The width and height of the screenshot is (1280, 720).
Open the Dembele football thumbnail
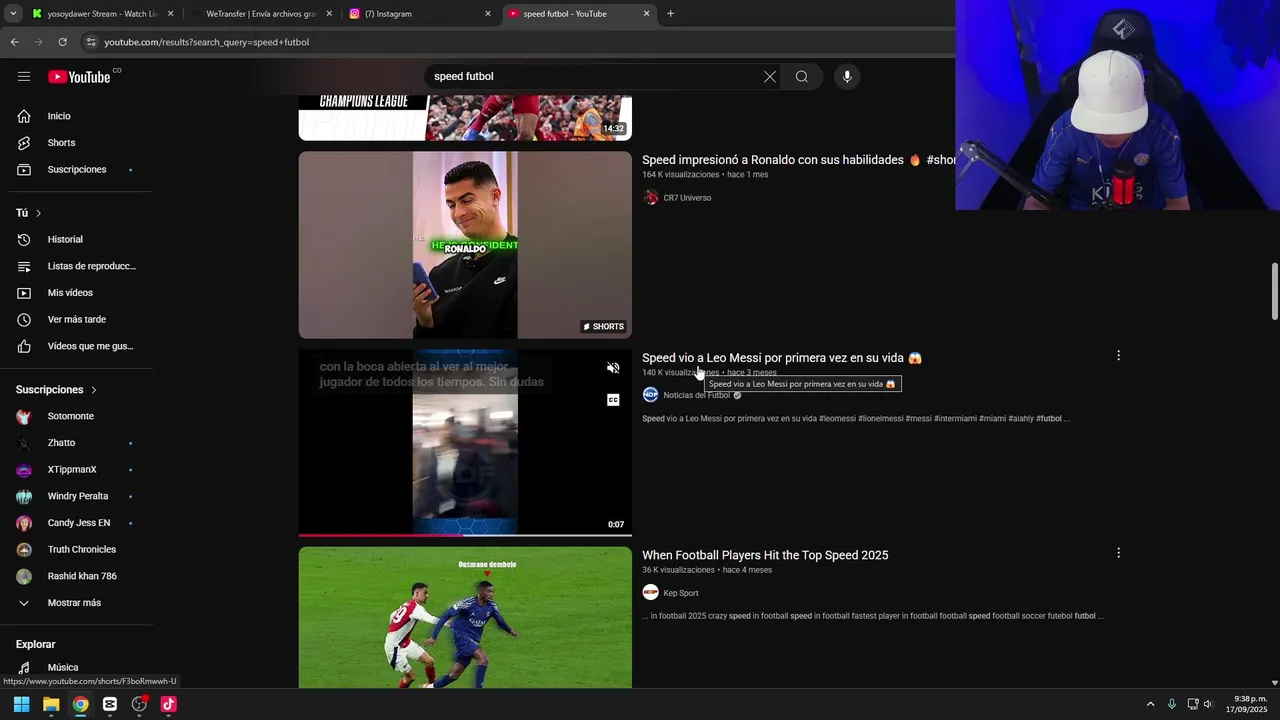[x=465, y=617]
